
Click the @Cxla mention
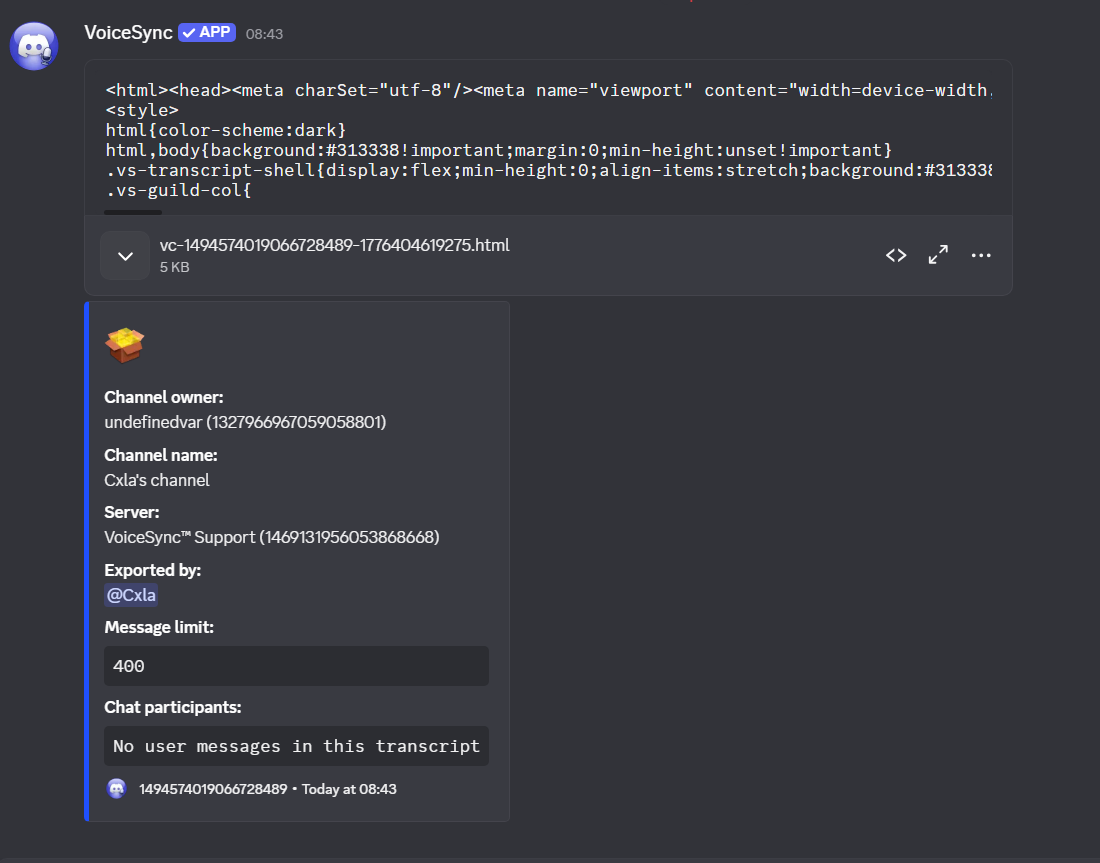[130, 595]
